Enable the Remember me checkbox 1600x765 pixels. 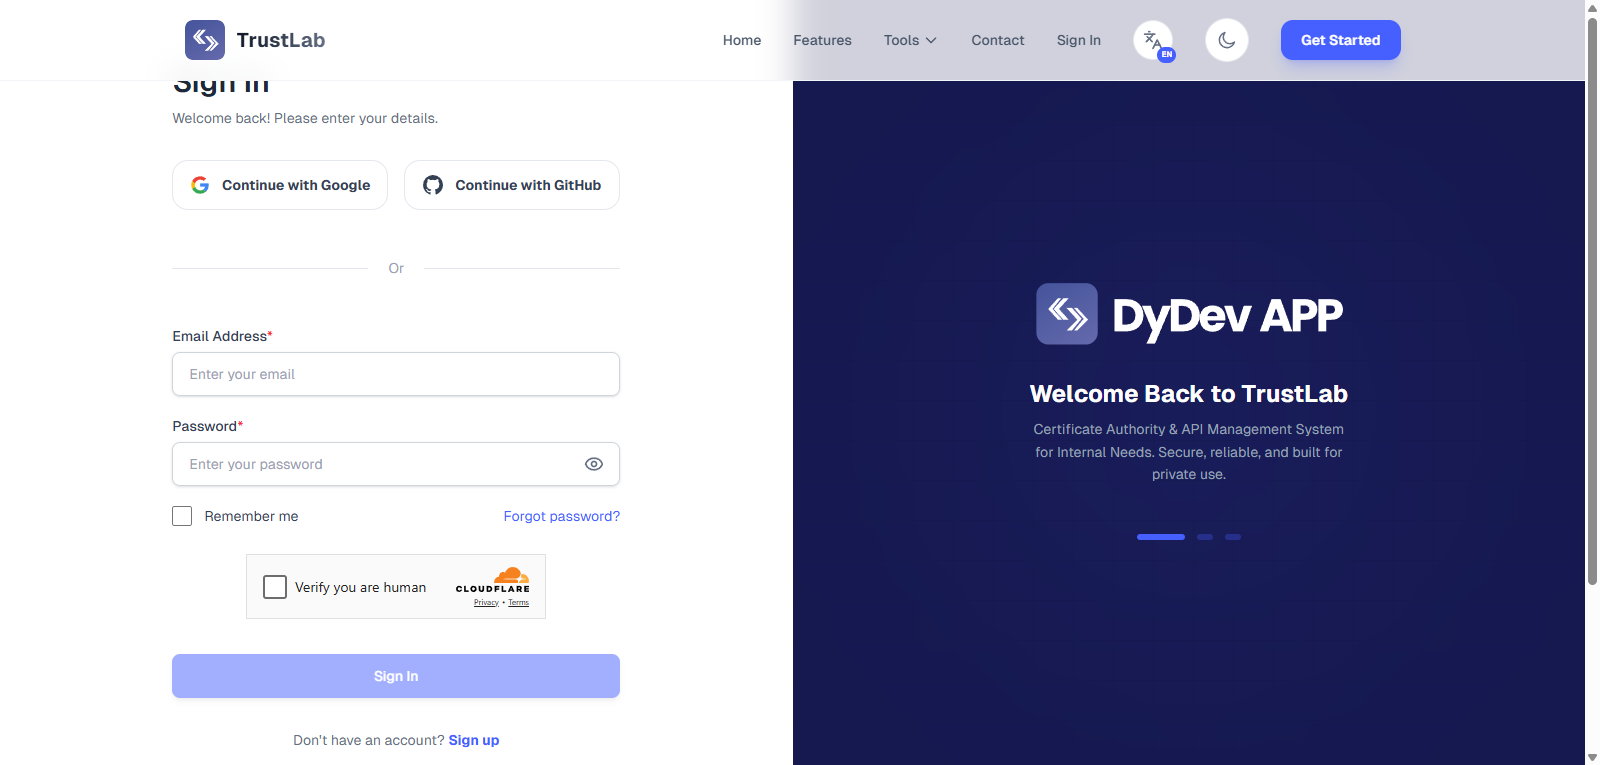pyautogui.click(x=182, y=516)
